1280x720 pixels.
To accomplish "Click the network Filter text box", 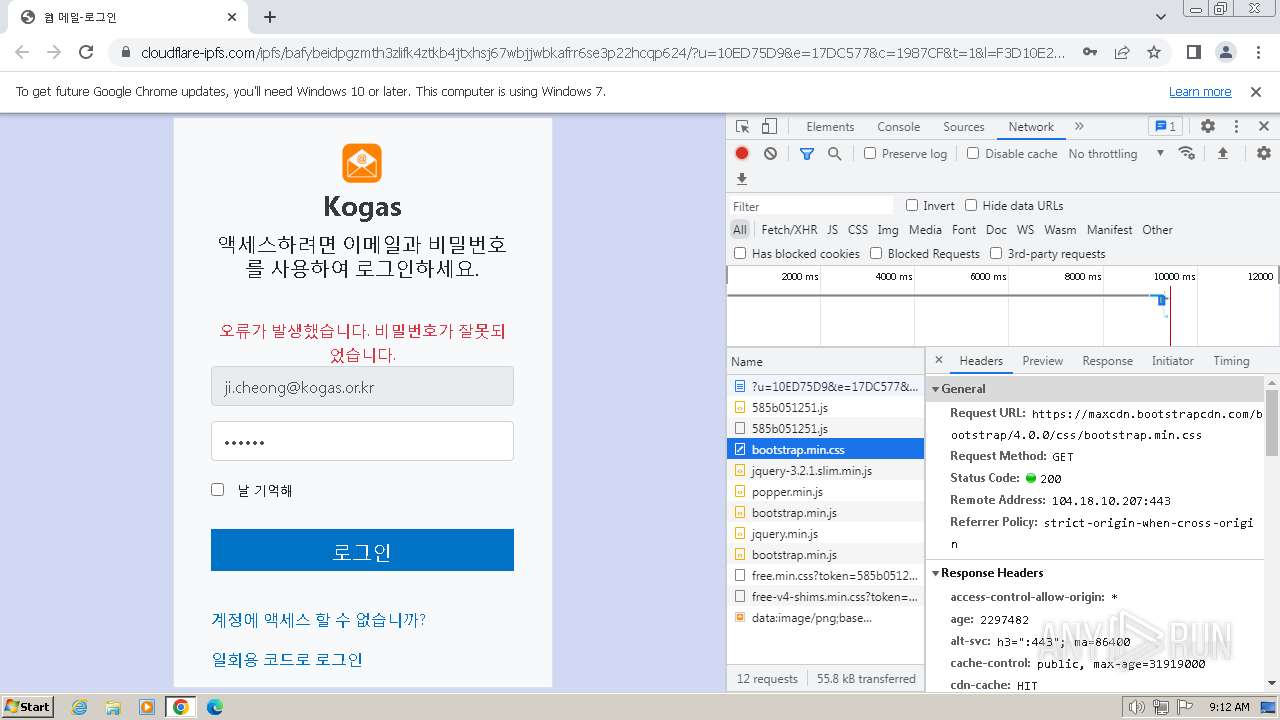I will pos(812,206).
